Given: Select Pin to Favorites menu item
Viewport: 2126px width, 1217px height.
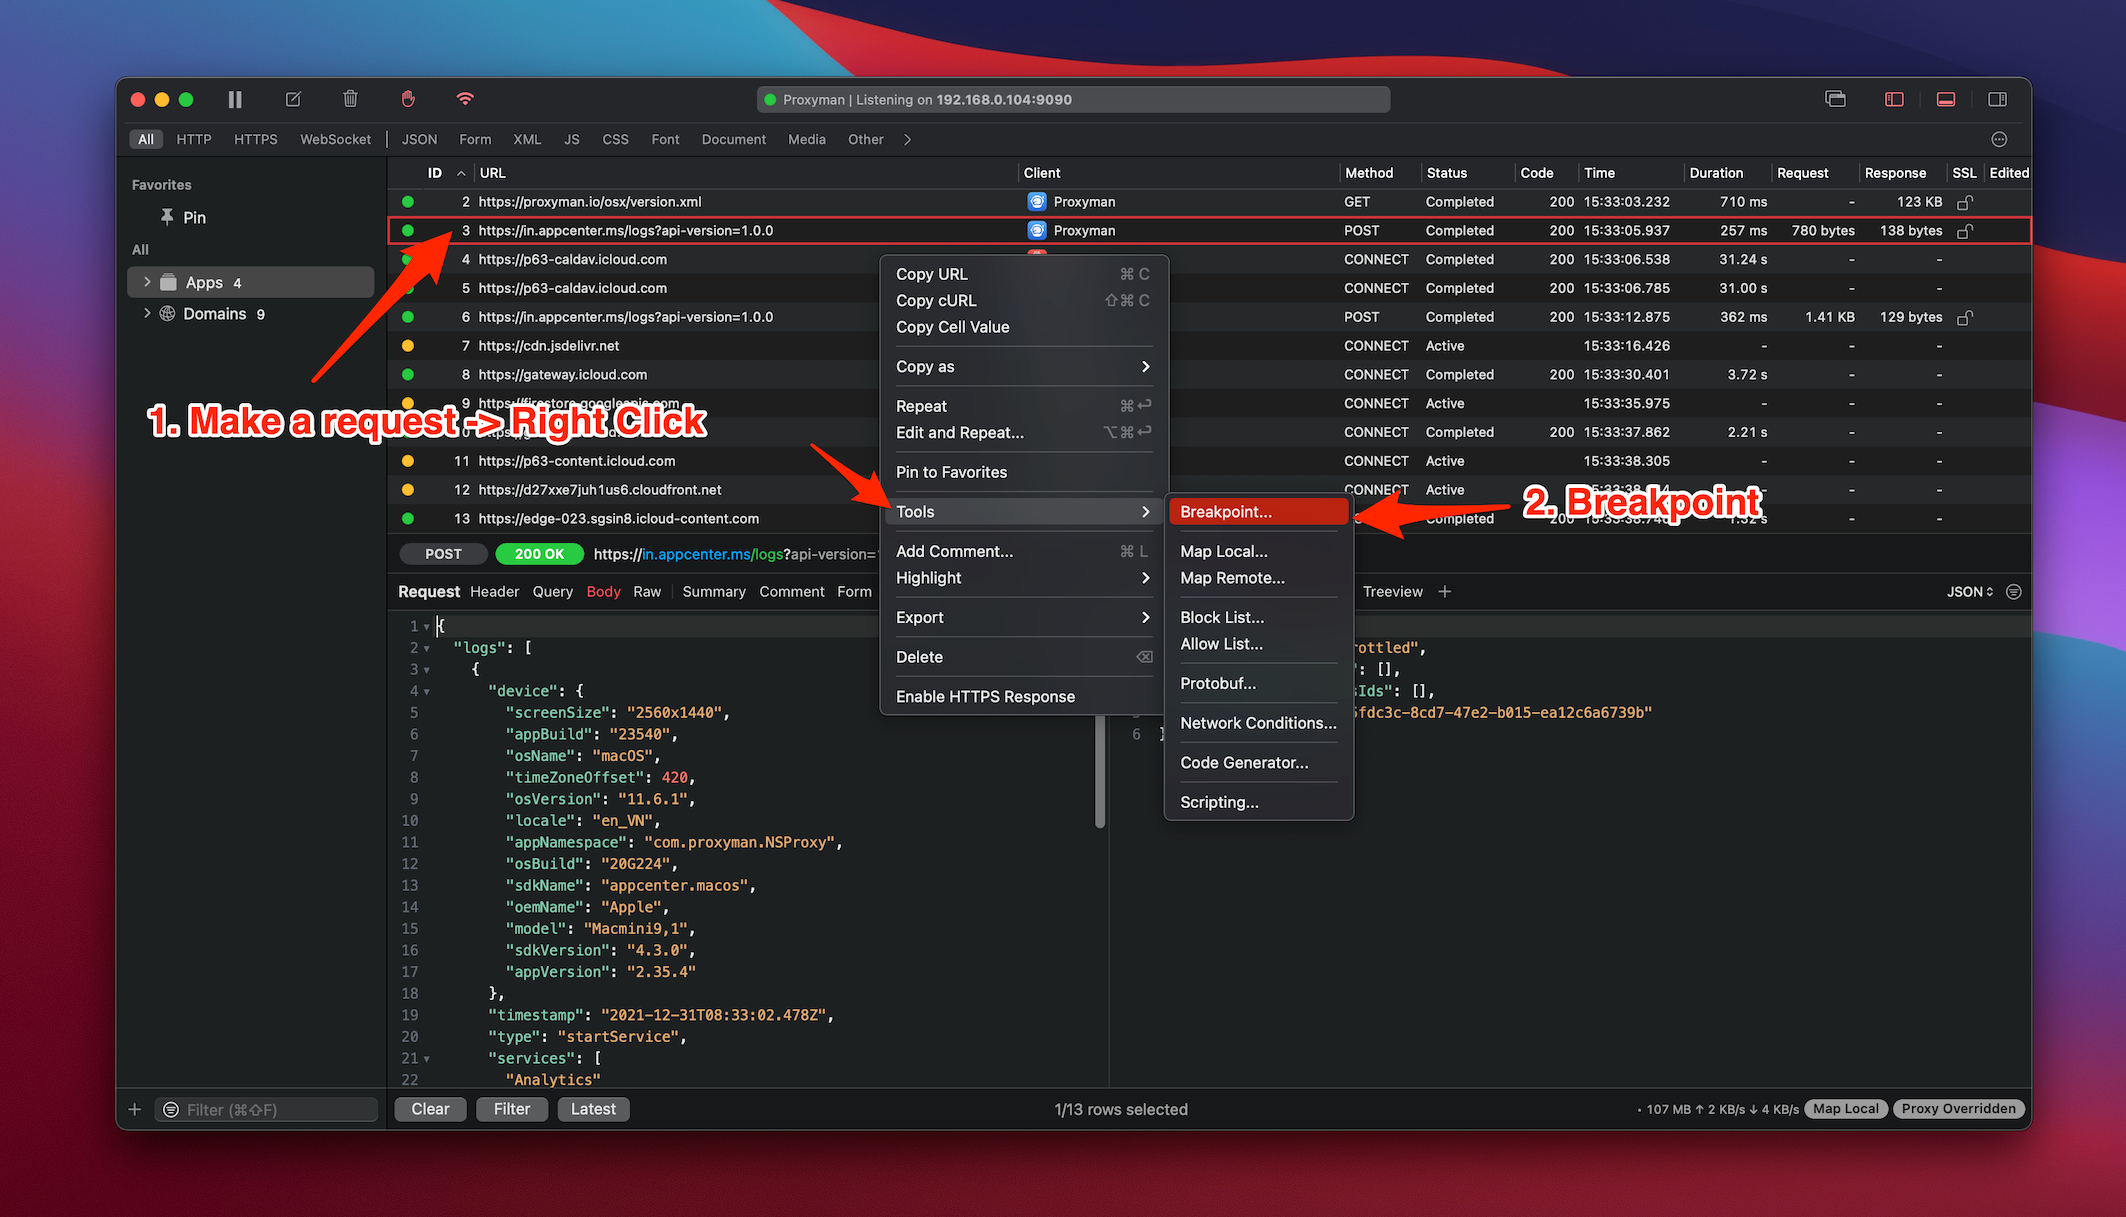Looking at the screenshot, I should [x=1022, y=472].
